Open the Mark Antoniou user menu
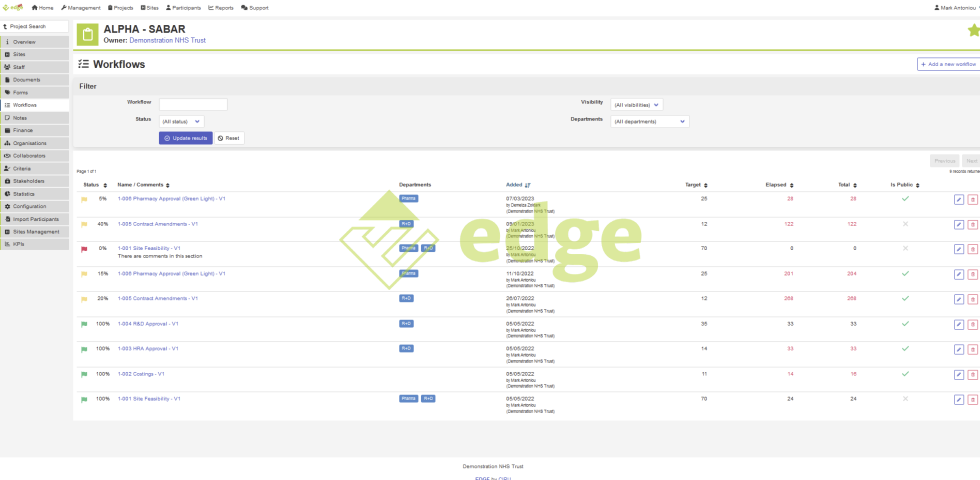 (956, 8)
